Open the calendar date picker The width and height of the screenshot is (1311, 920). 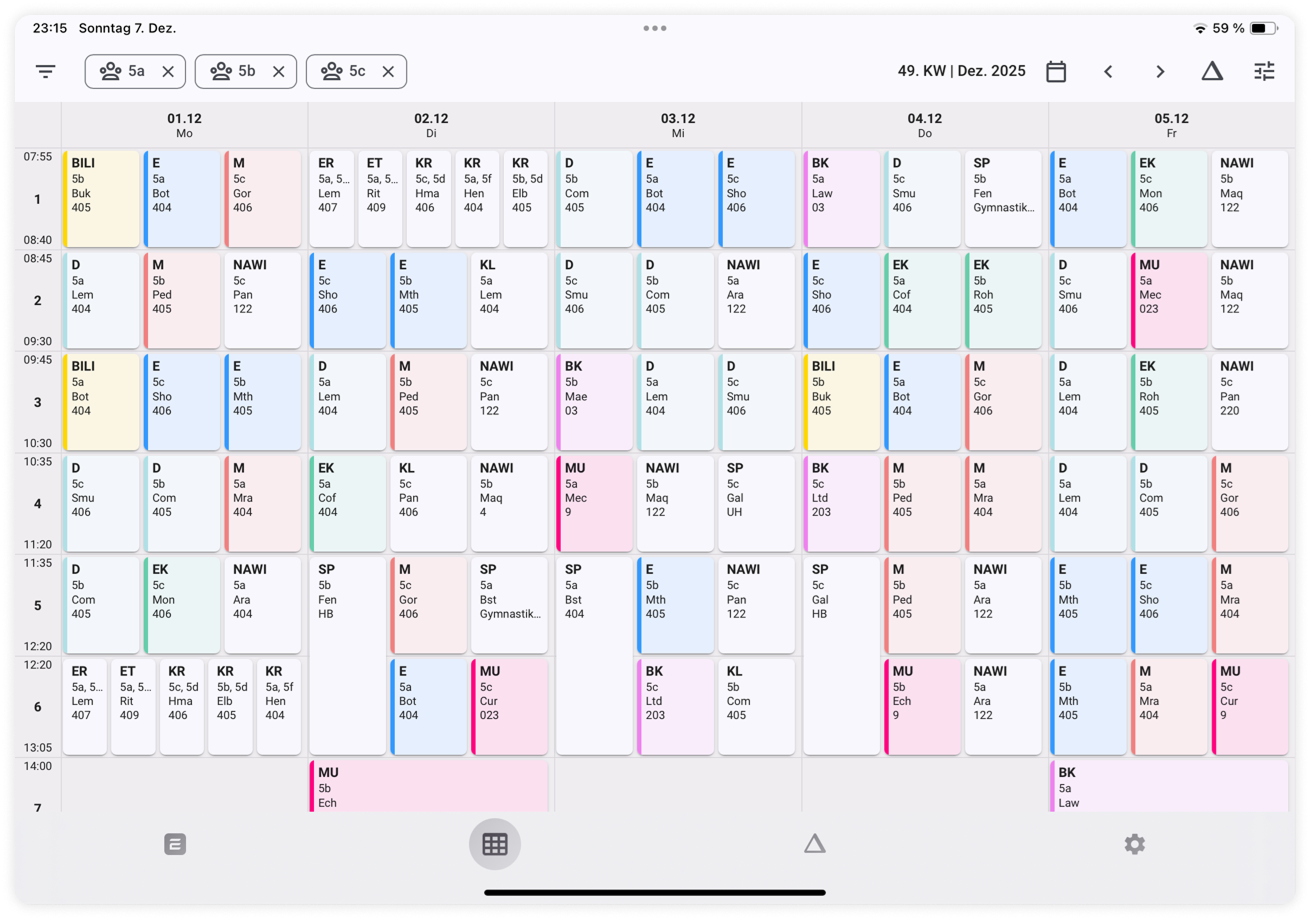coord(1056,72)
